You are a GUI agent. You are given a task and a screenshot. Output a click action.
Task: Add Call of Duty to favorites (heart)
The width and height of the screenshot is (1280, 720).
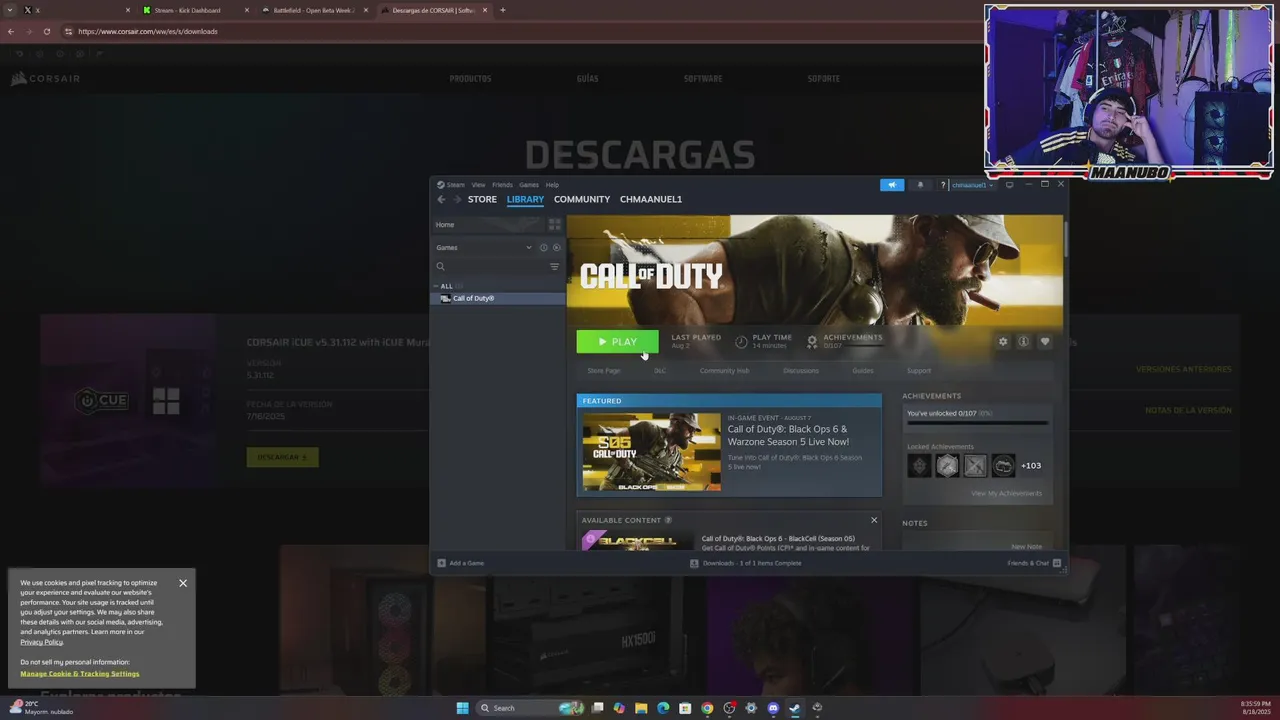(x=1045, y=342)
